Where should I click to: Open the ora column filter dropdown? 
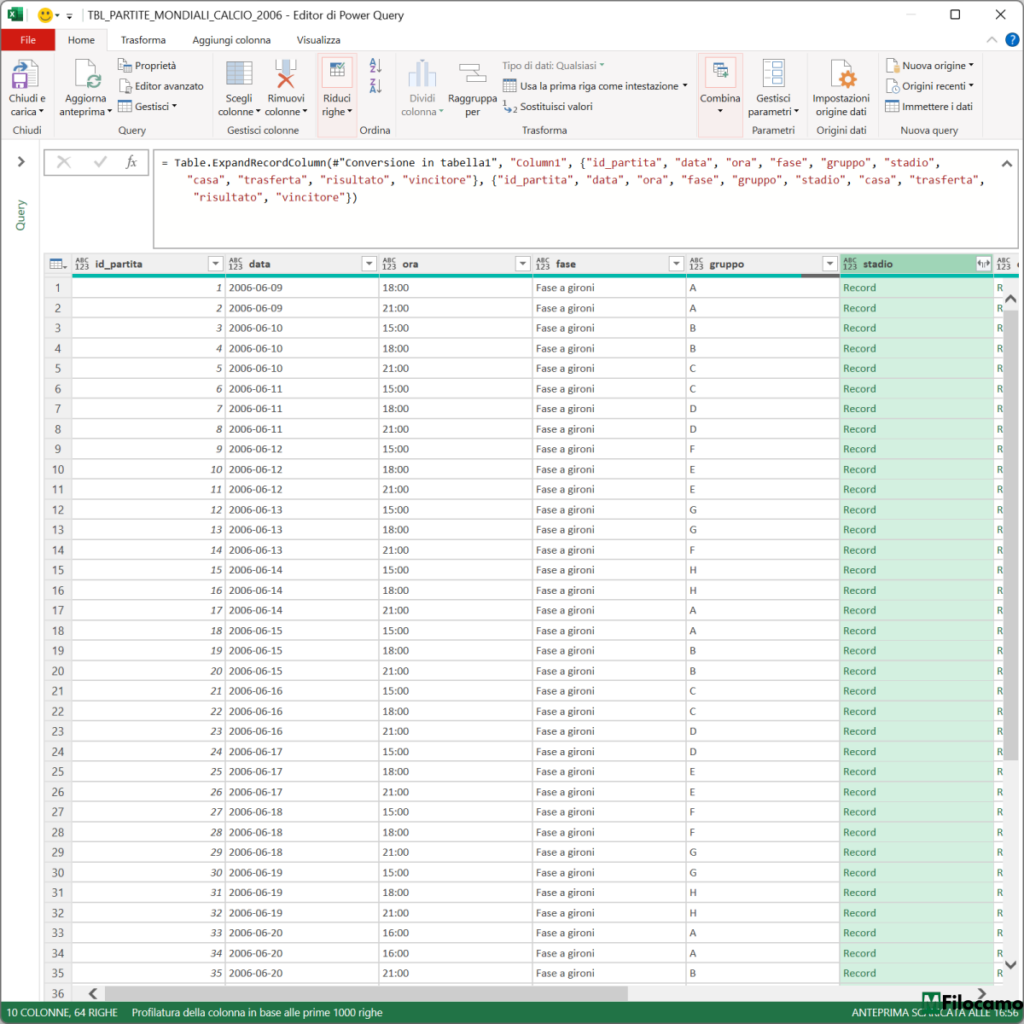tap(522, 264)
